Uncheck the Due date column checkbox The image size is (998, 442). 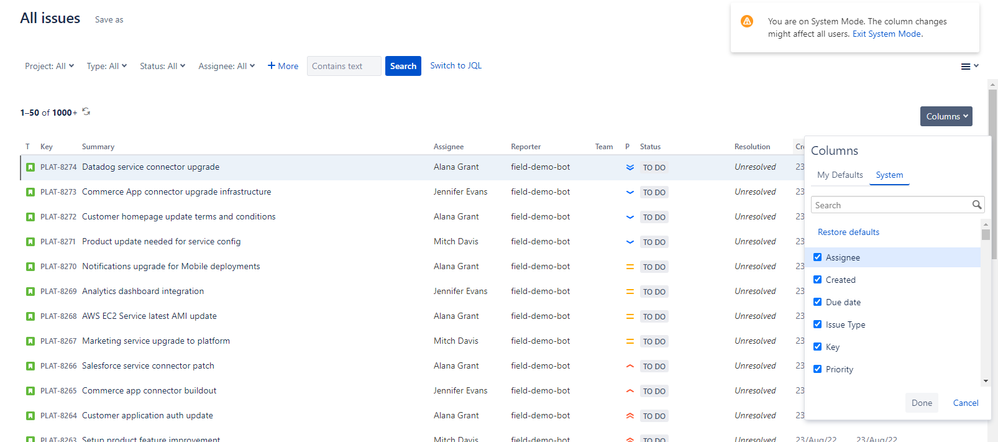pyautogui.click(x=817, y=302)
